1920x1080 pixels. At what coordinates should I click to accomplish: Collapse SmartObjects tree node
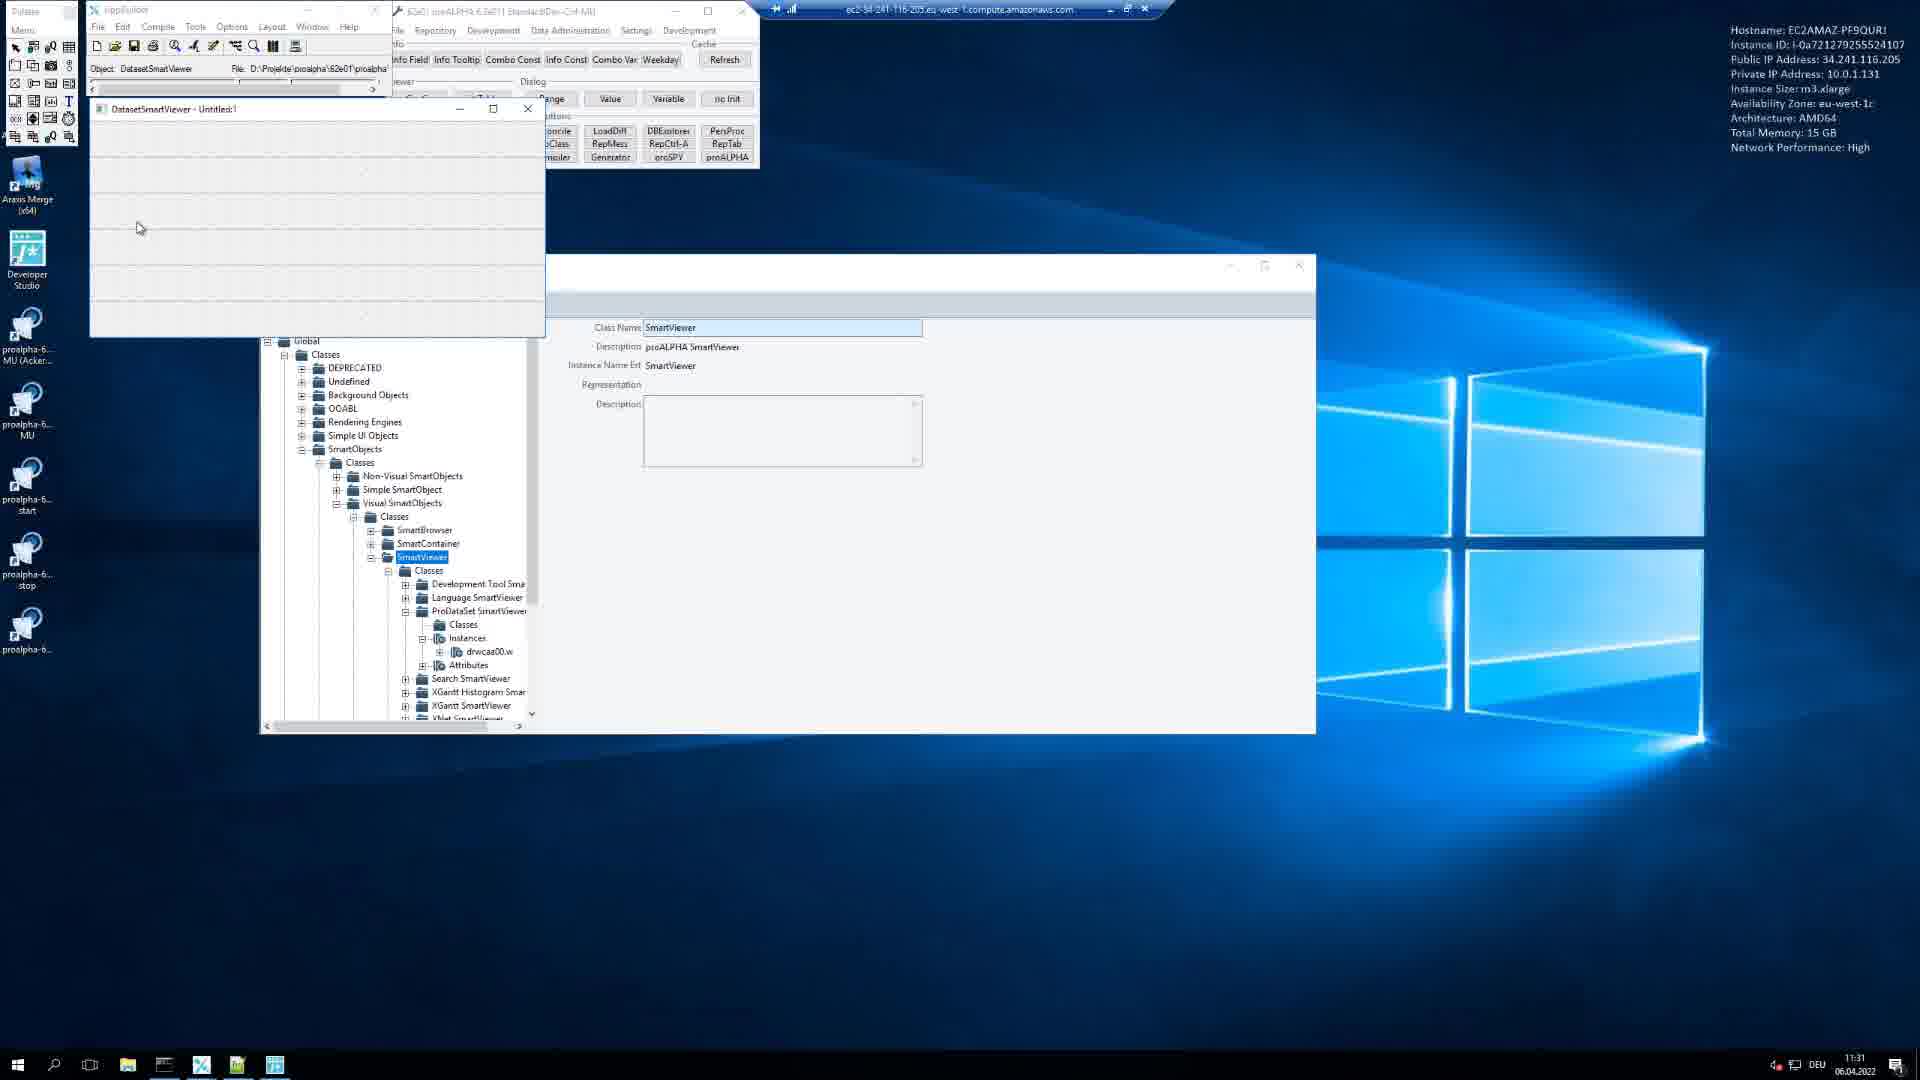click(x=302, y=450)
